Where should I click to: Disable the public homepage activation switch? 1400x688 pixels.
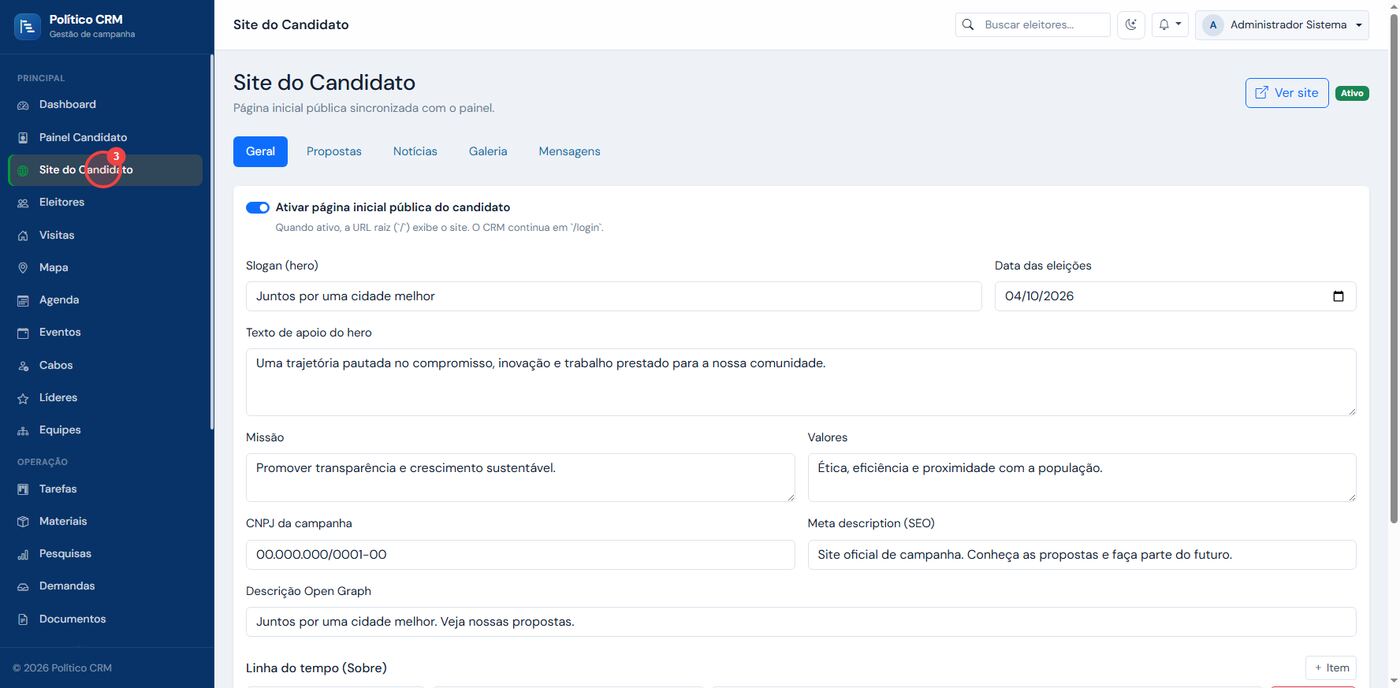(x=258, y=208)
